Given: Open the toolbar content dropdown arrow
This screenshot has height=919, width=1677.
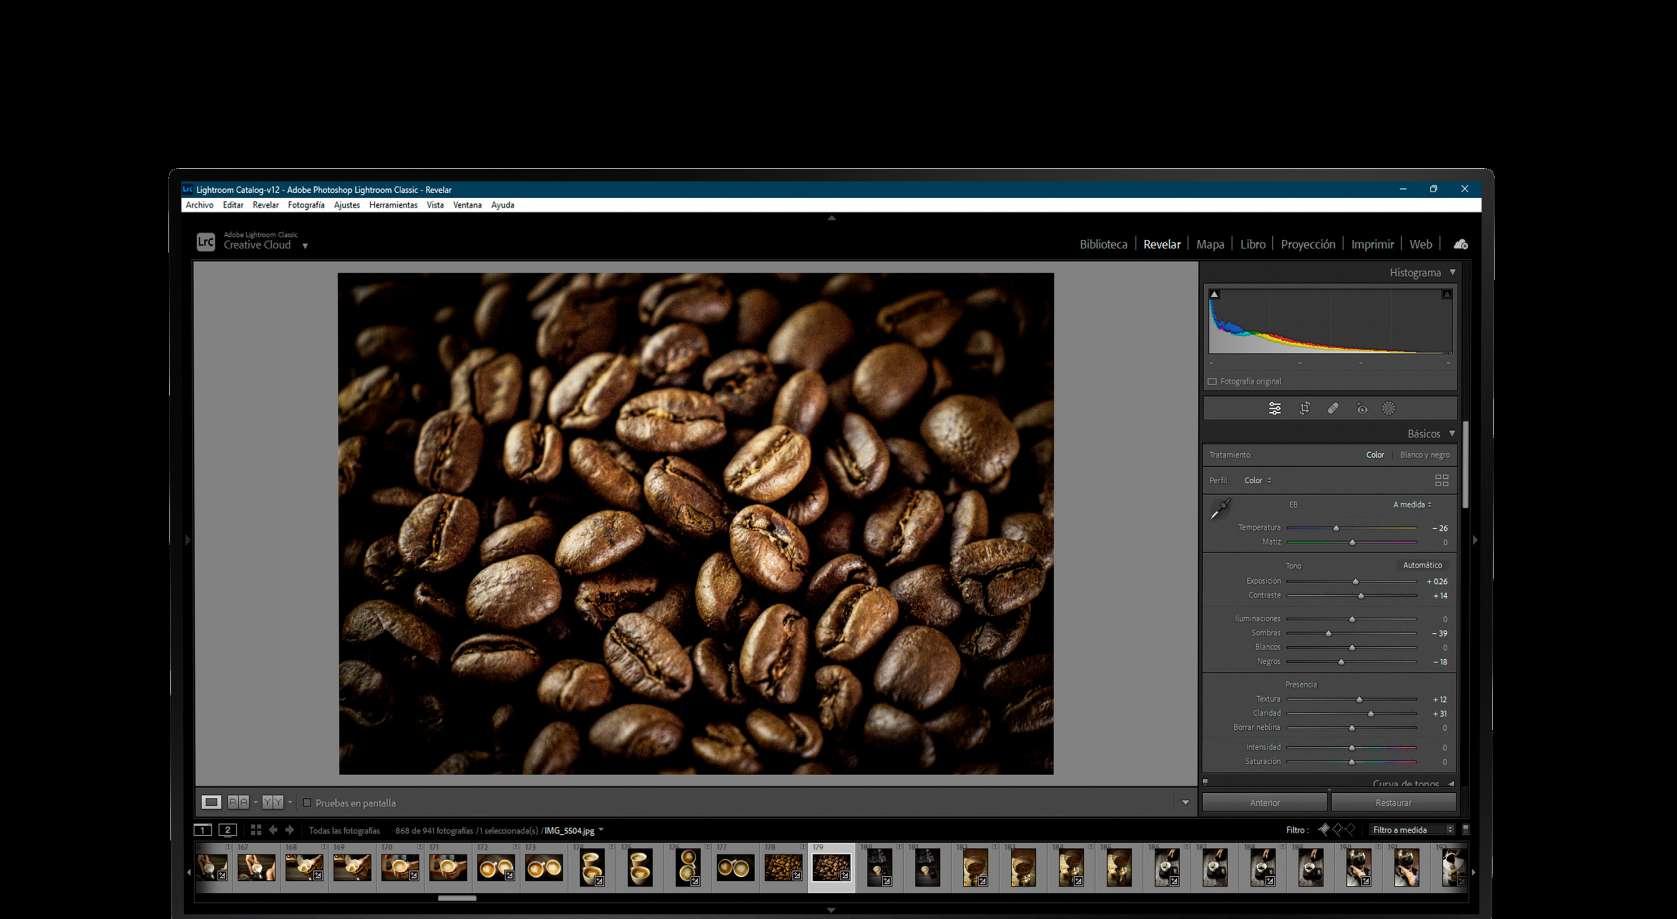Looking at the screenshot, I should point(1186,802).
